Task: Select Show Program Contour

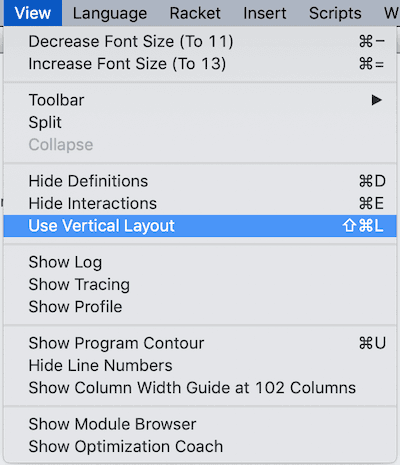Action: click(200, 343)
